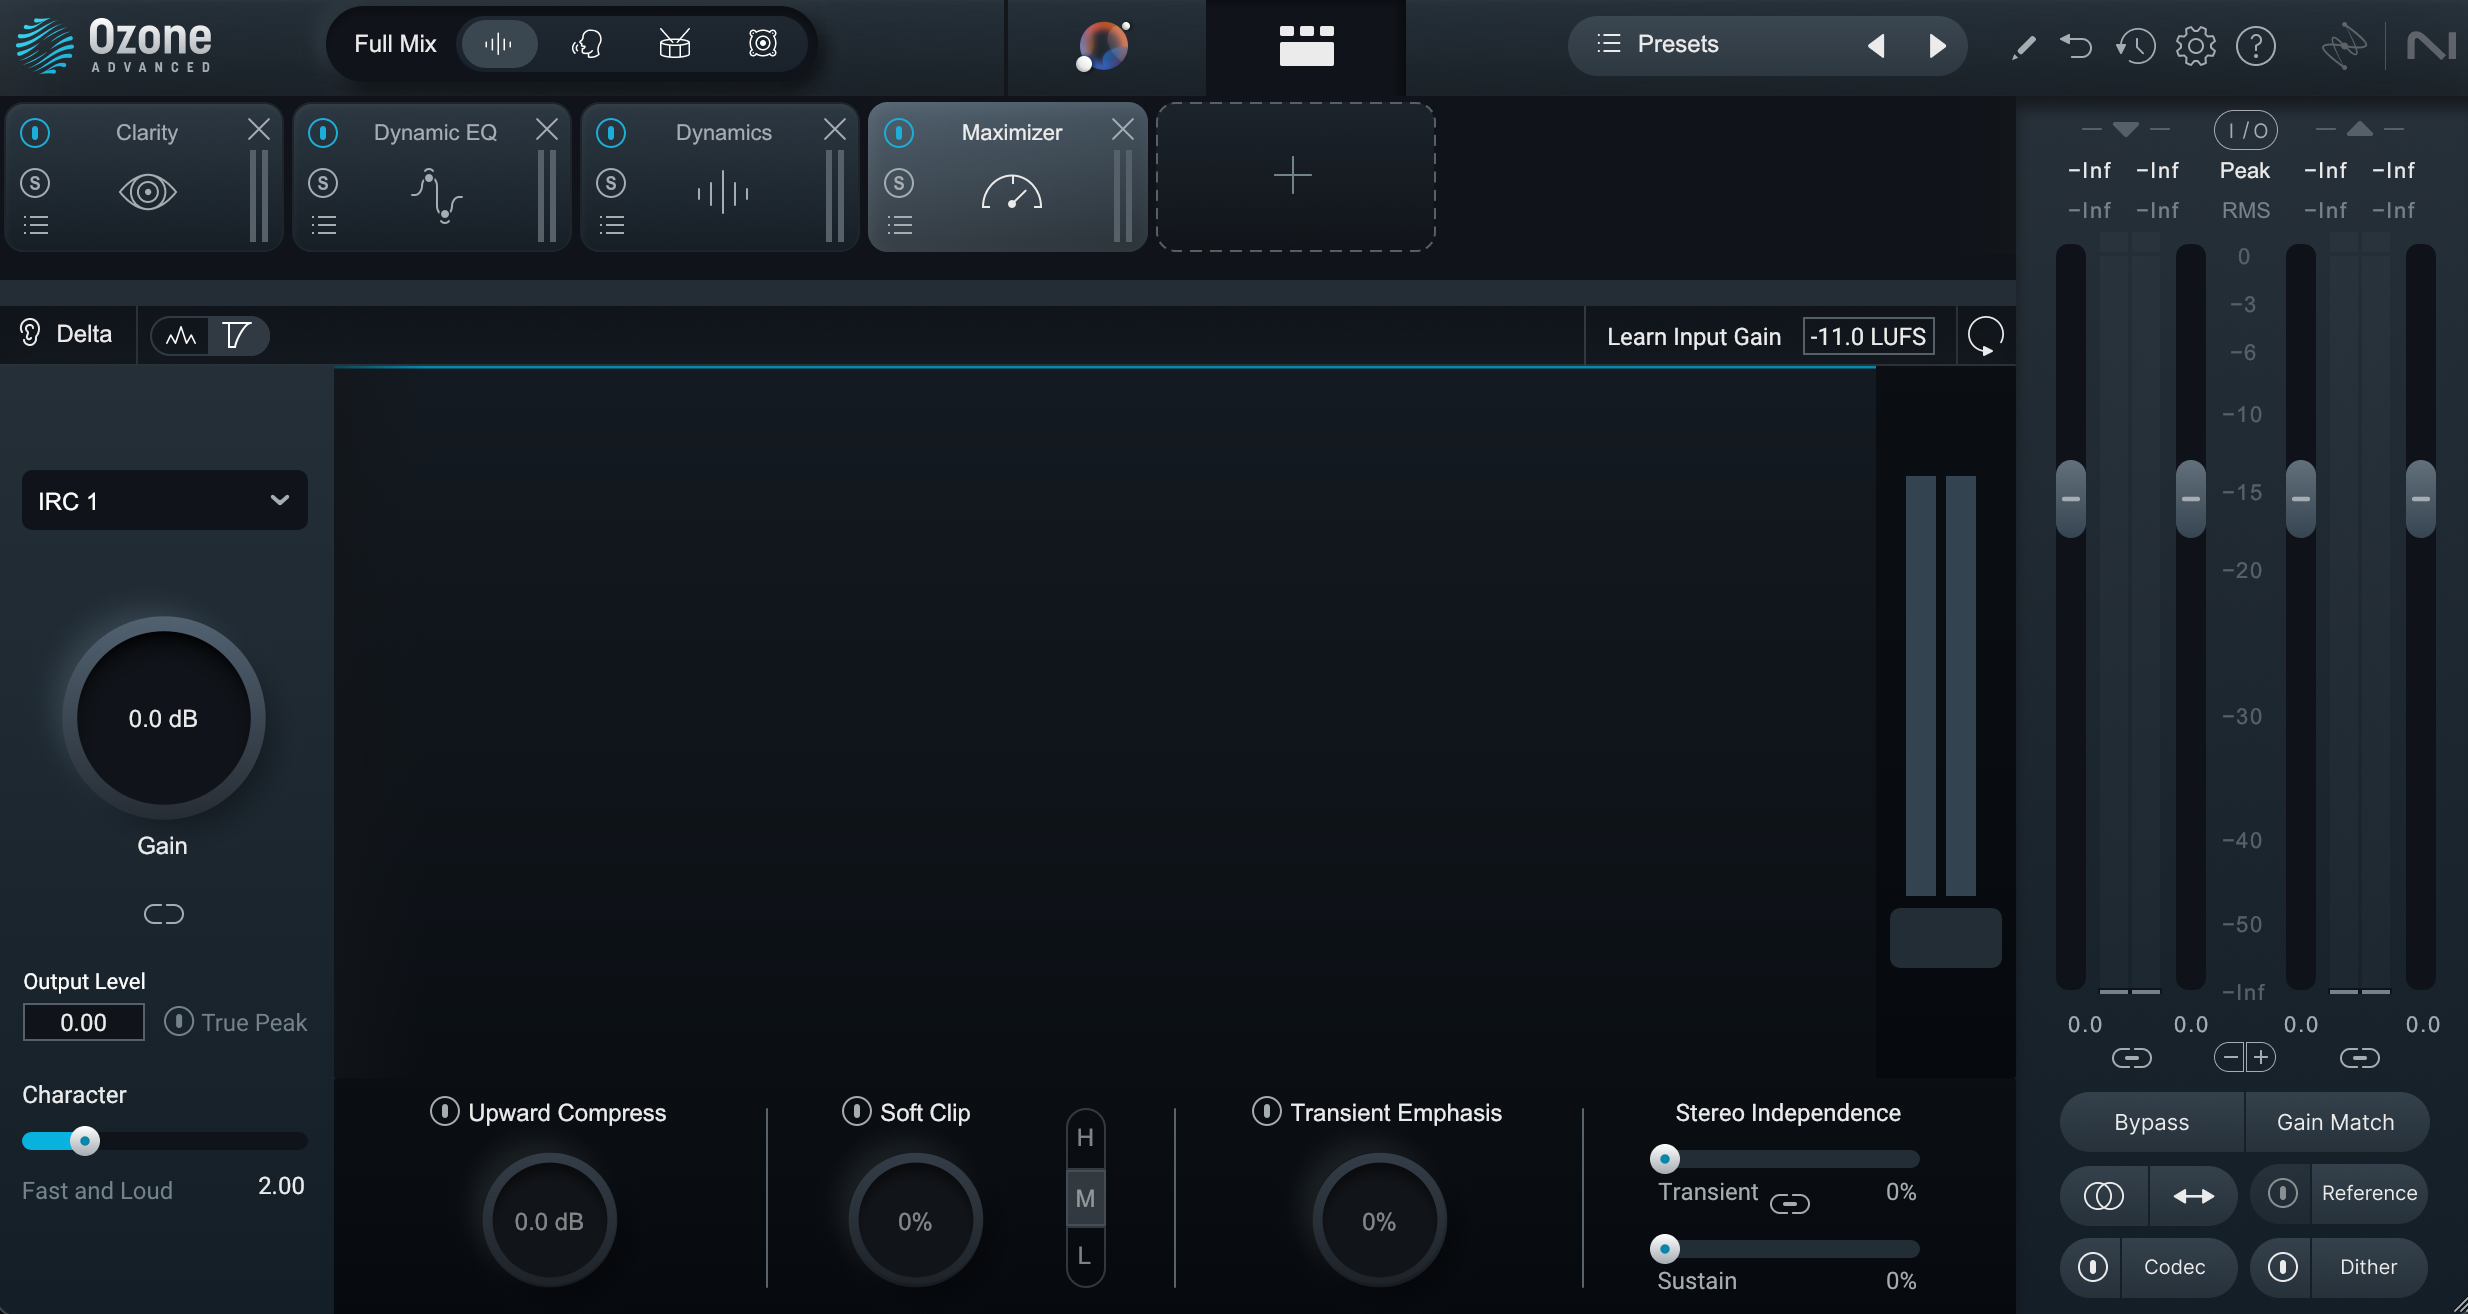The height and width of the screenshot is (1314, 2468).
Task: Toggle the gain link icon below Gain
Action: point(163,914)
